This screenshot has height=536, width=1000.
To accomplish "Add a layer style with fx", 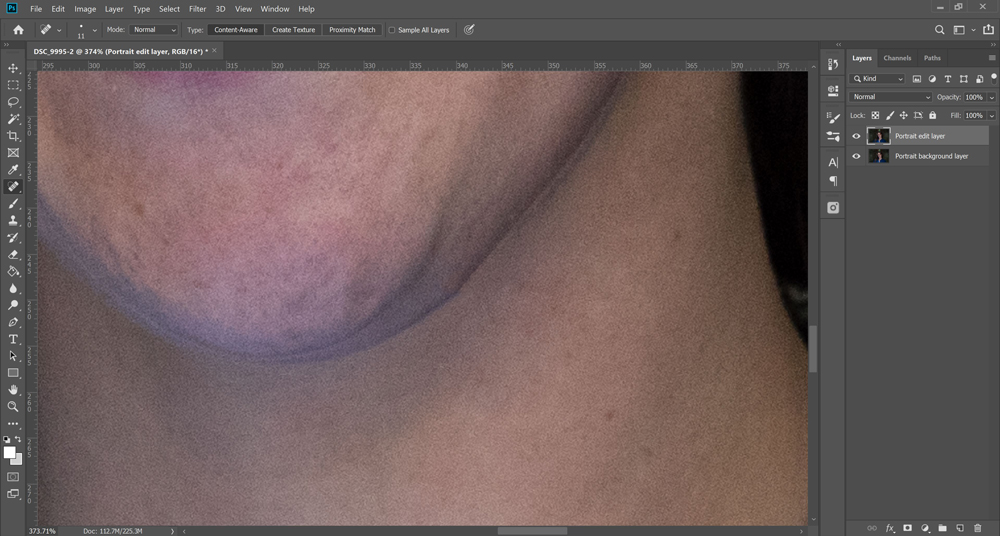I will pos(890,528).
